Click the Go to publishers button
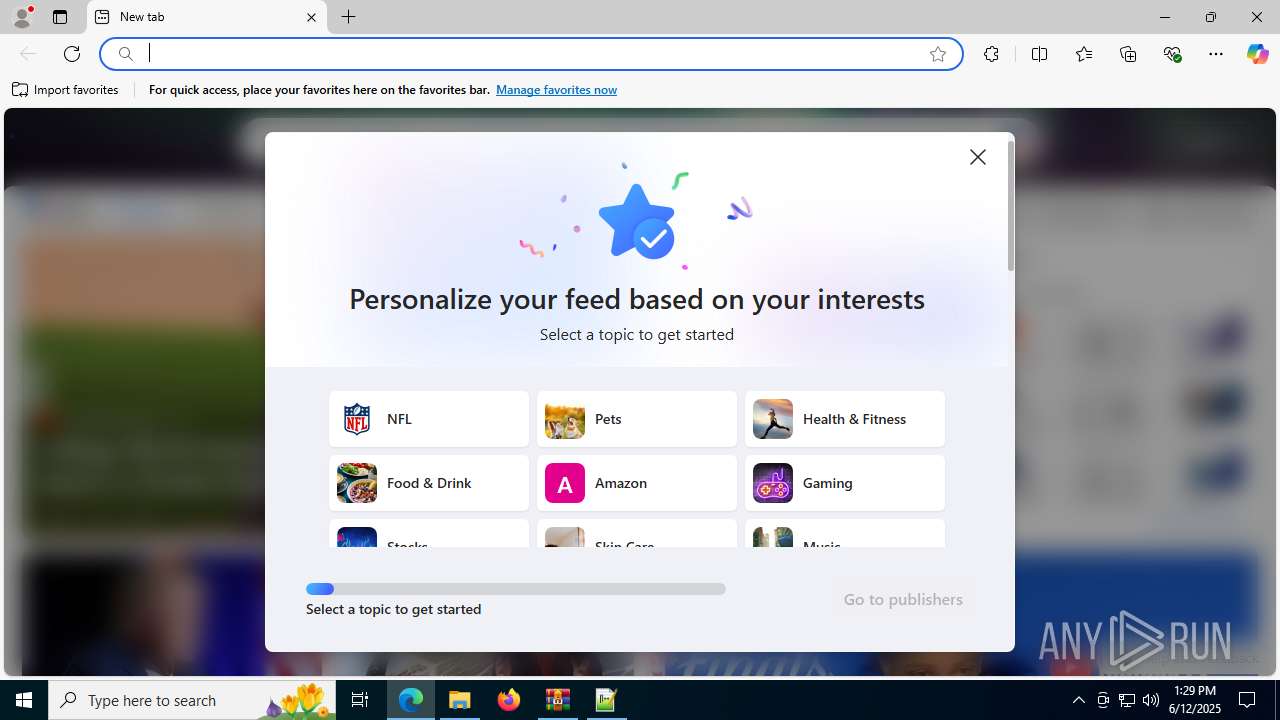1280x720 pixels. tap(903, 600)
